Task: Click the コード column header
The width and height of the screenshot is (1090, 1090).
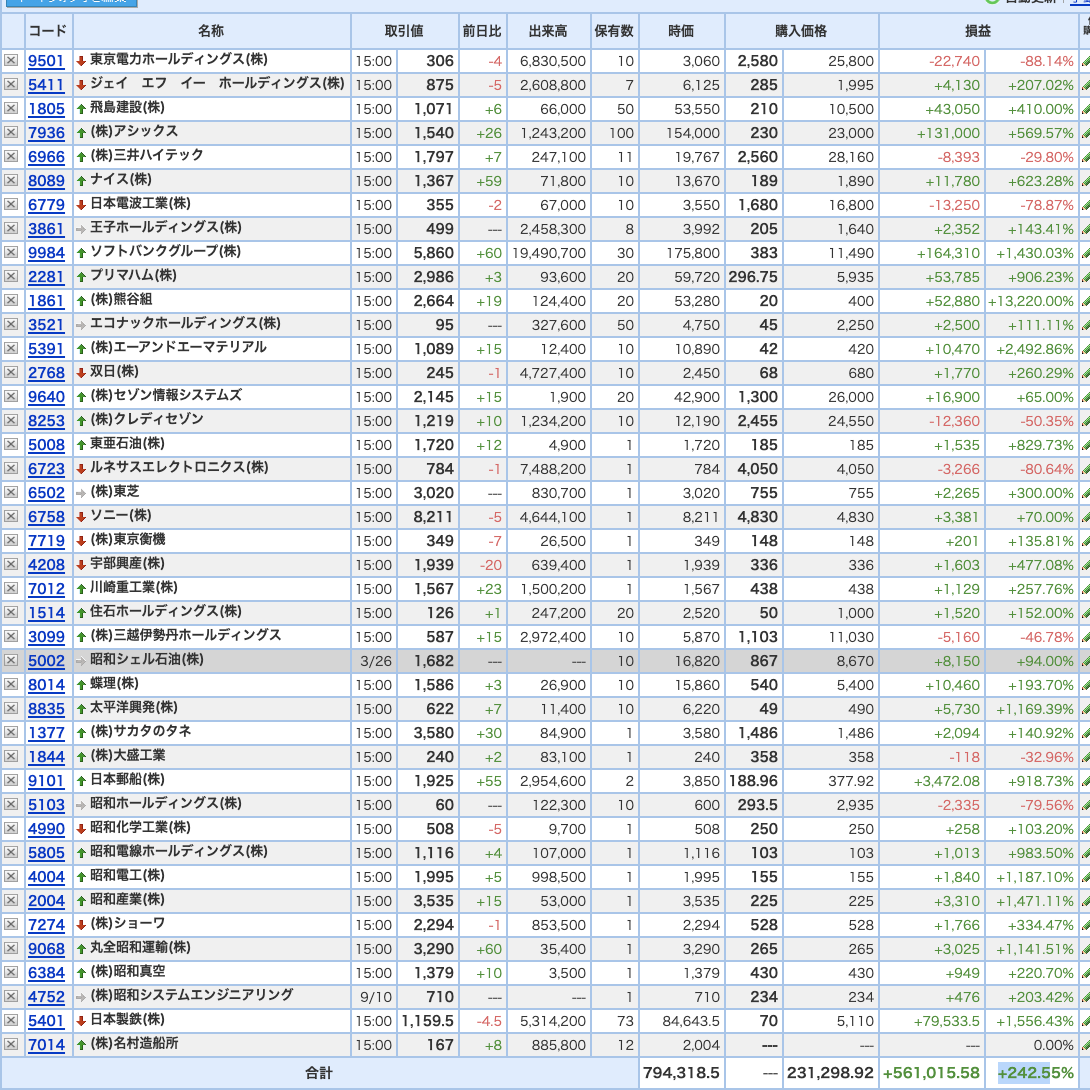Action: tap(48, 31)
